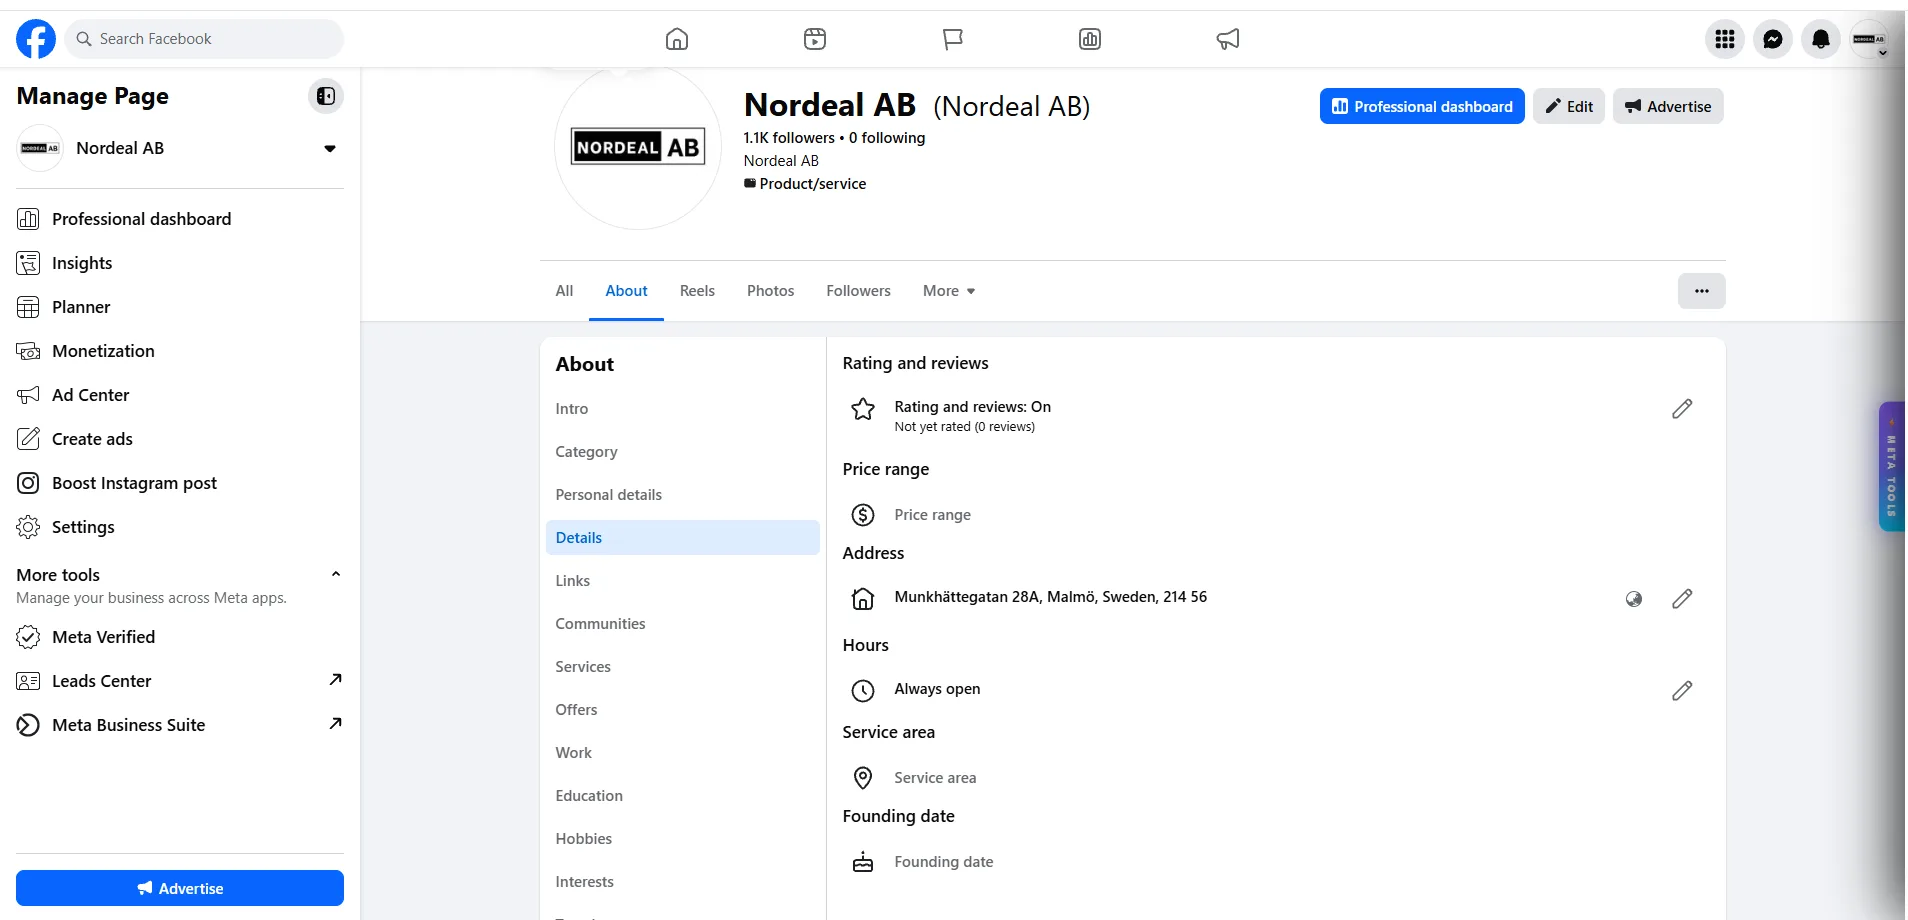
Task: Open Create ads in sidebar
Action: 180,439
